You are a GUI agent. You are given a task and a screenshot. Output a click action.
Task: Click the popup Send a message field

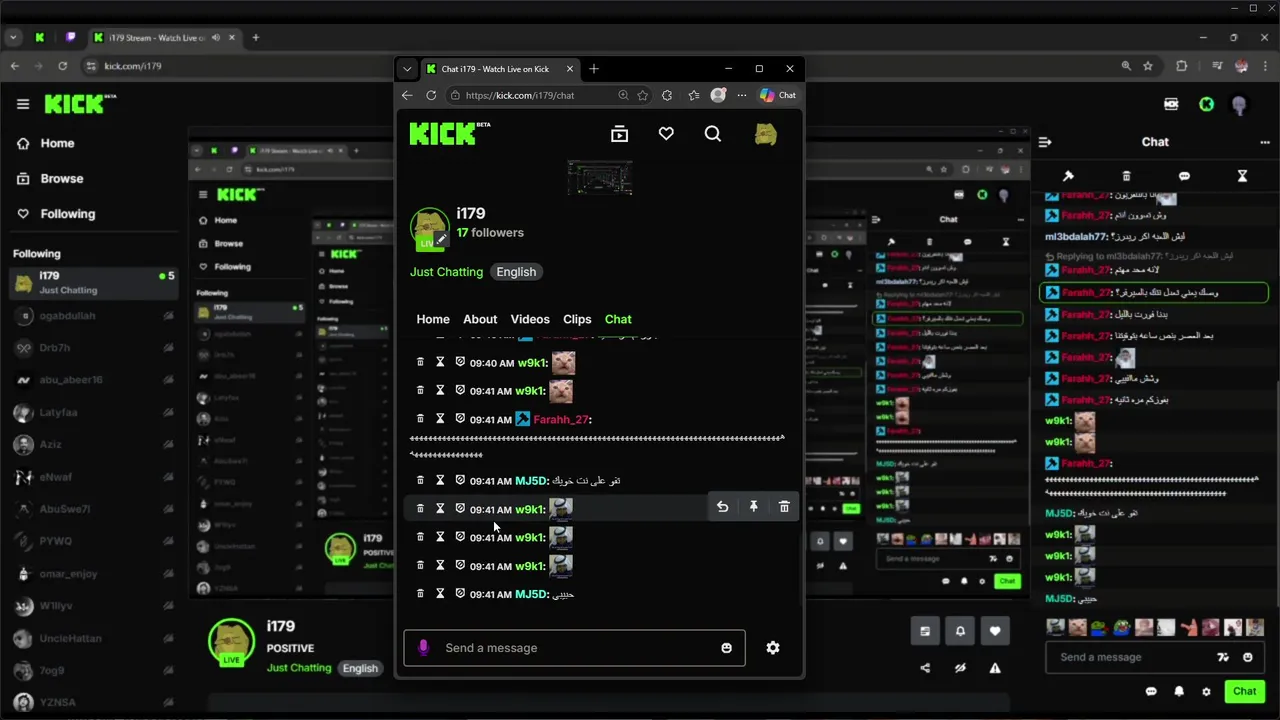click(x=574, y=648)
